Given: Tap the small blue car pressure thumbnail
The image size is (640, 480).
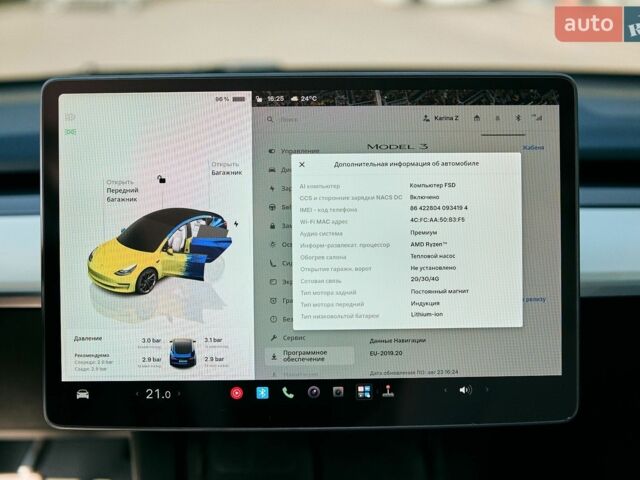Looking at the screenshot, I should coord(183,353).
